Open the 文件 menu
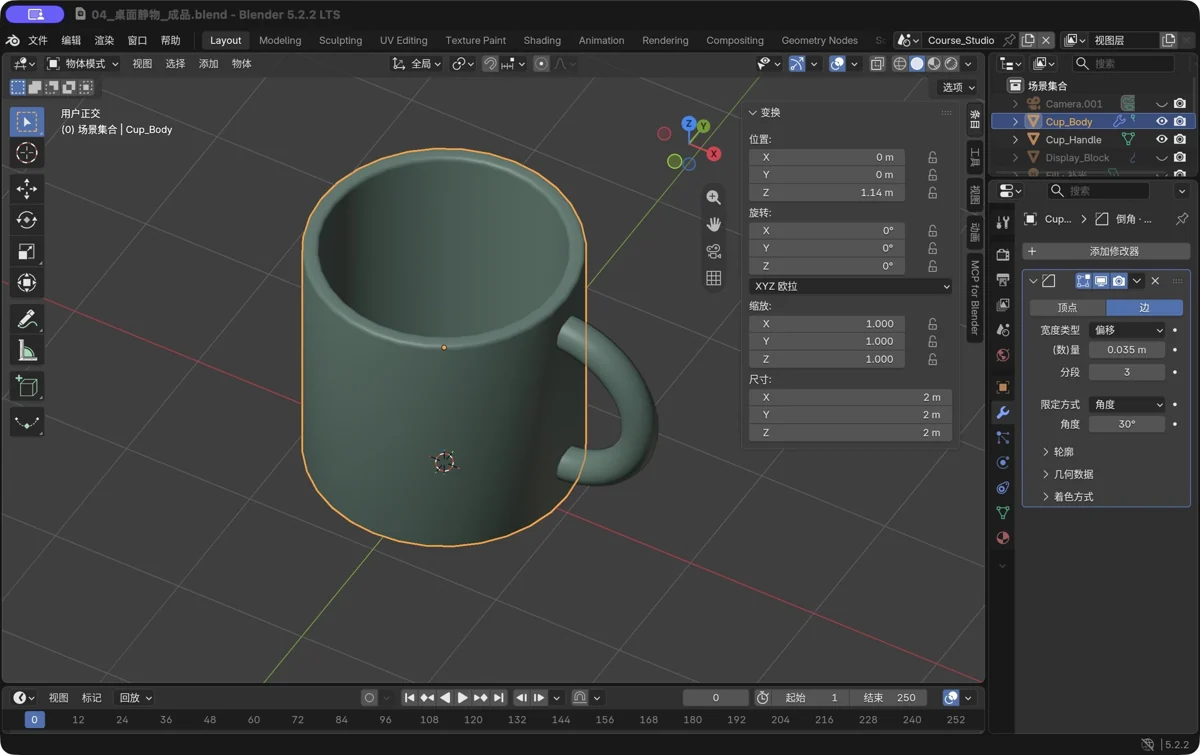Image resolution: width=1200 pixels, height=755 pixels. pyautogui.click(x=38, y=41)
